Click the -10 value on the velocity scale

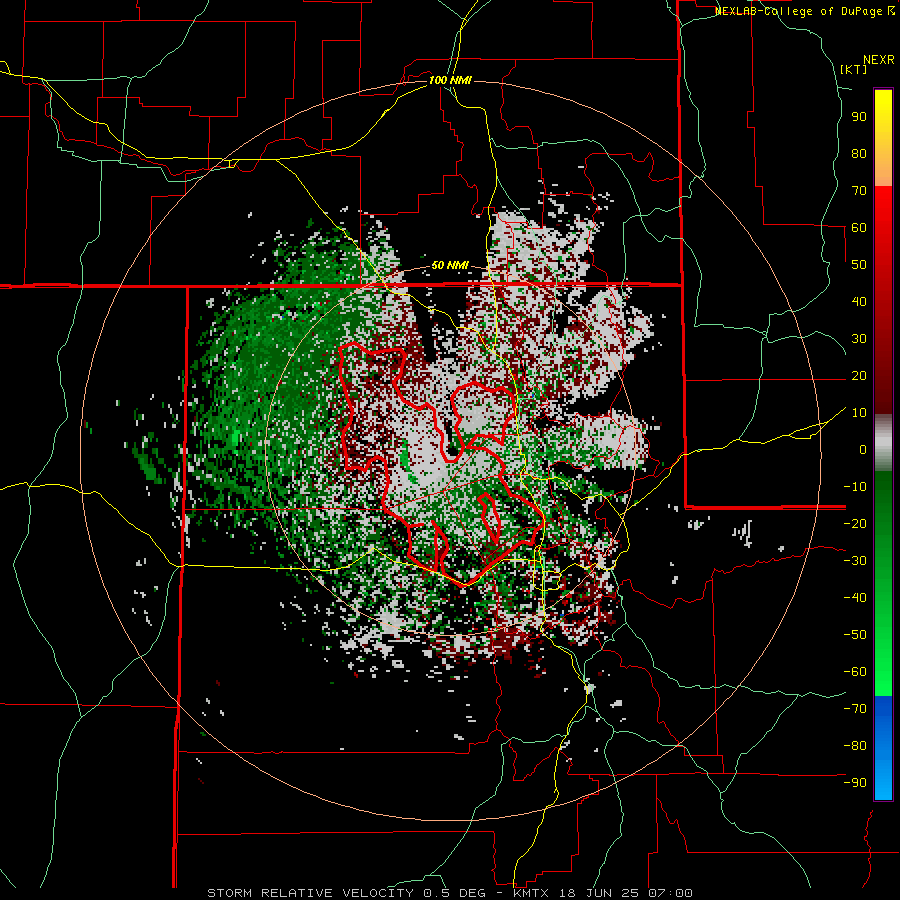(x=855, y=487)
